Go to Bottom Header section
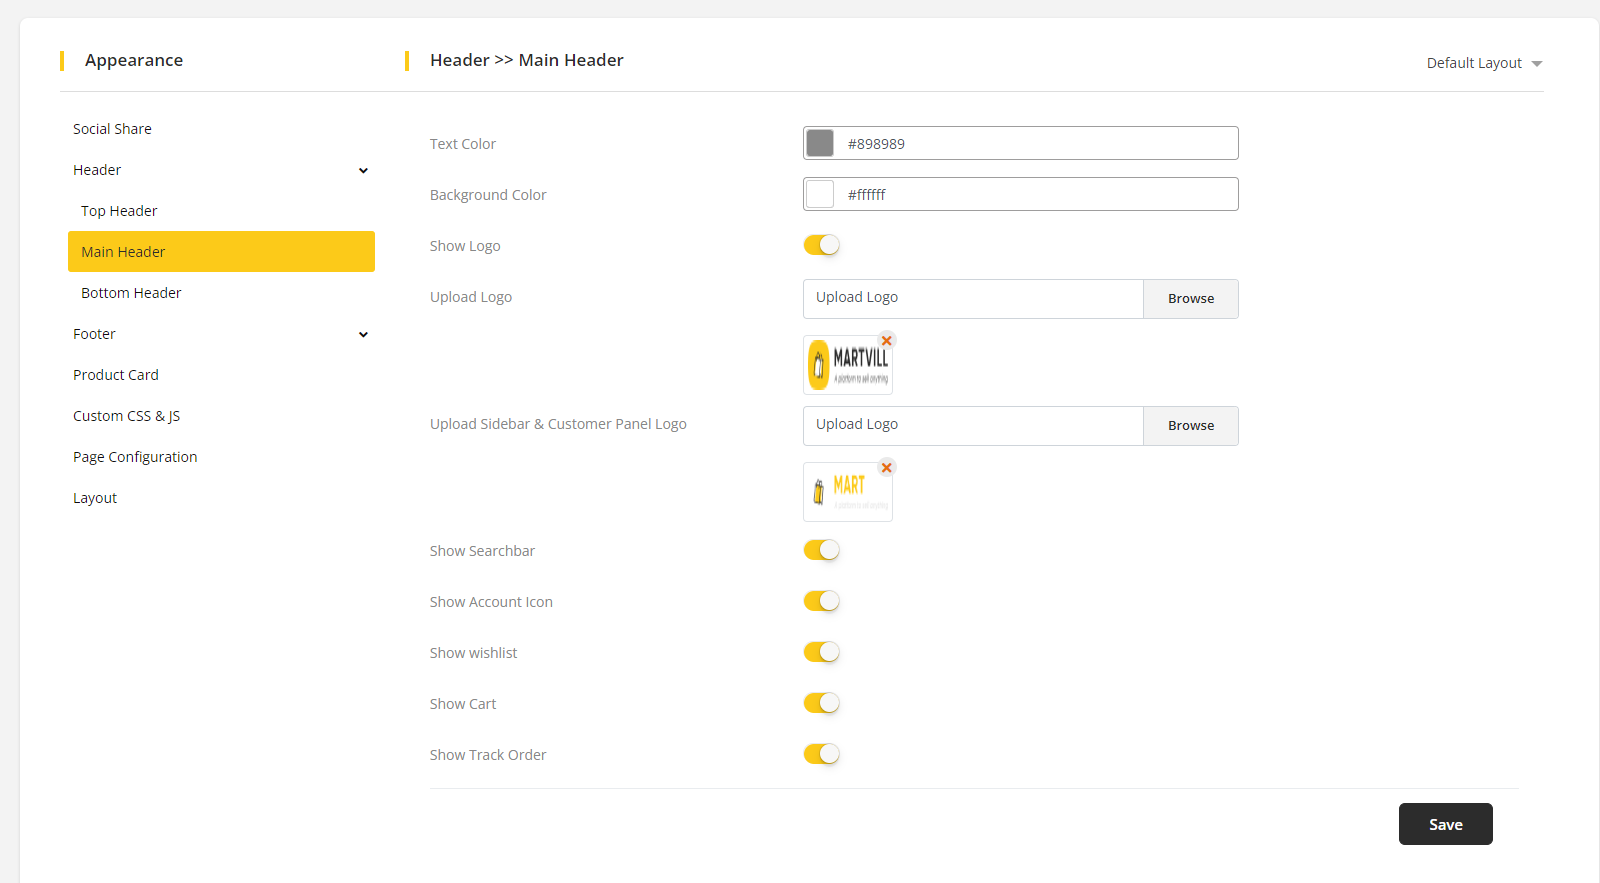Image resolution: width=1600 pixels, height=883 pixels. click(x=131, y=293)
